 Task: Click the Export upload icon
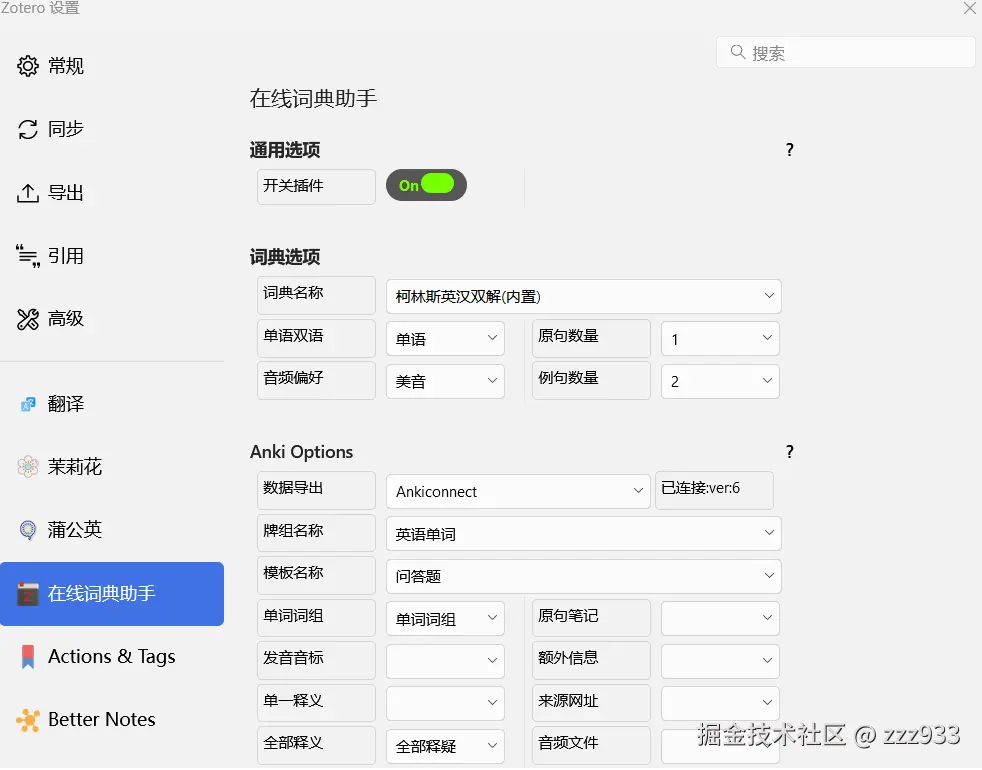point(28,192)
